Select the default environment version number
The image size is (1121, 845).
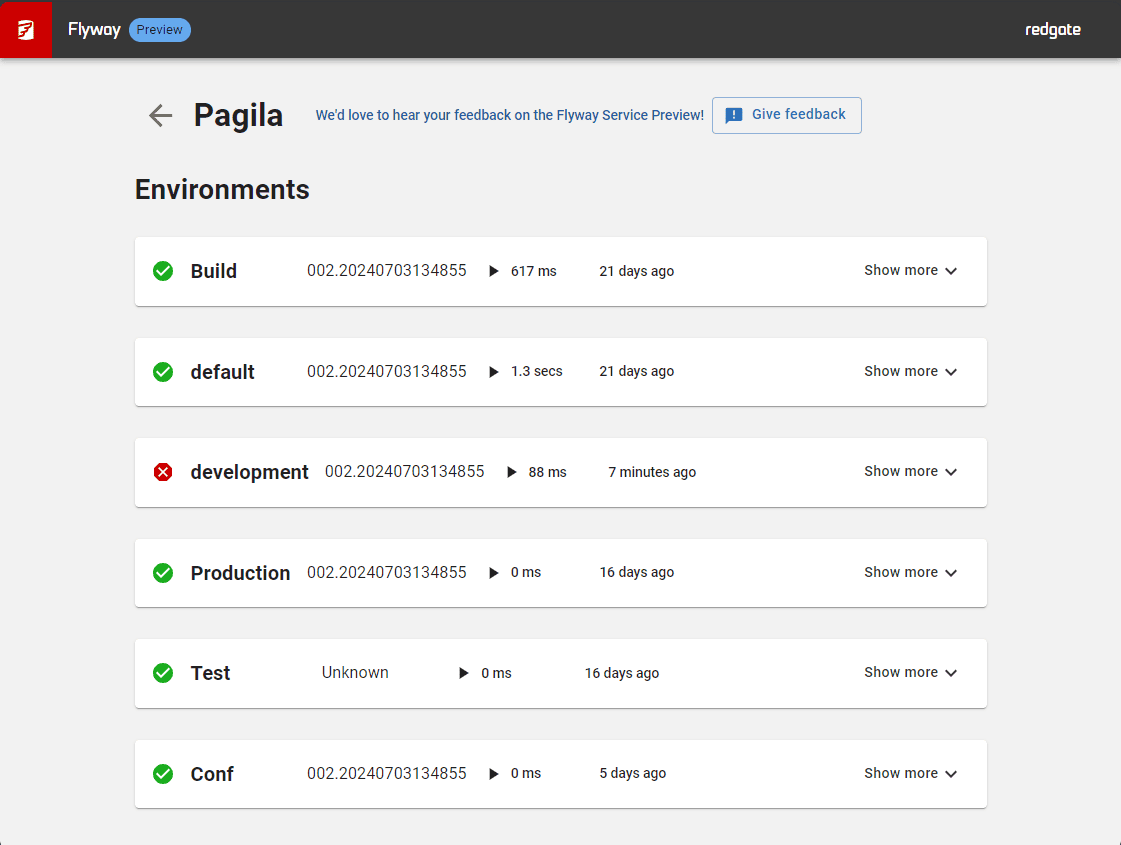click(386, 372)
